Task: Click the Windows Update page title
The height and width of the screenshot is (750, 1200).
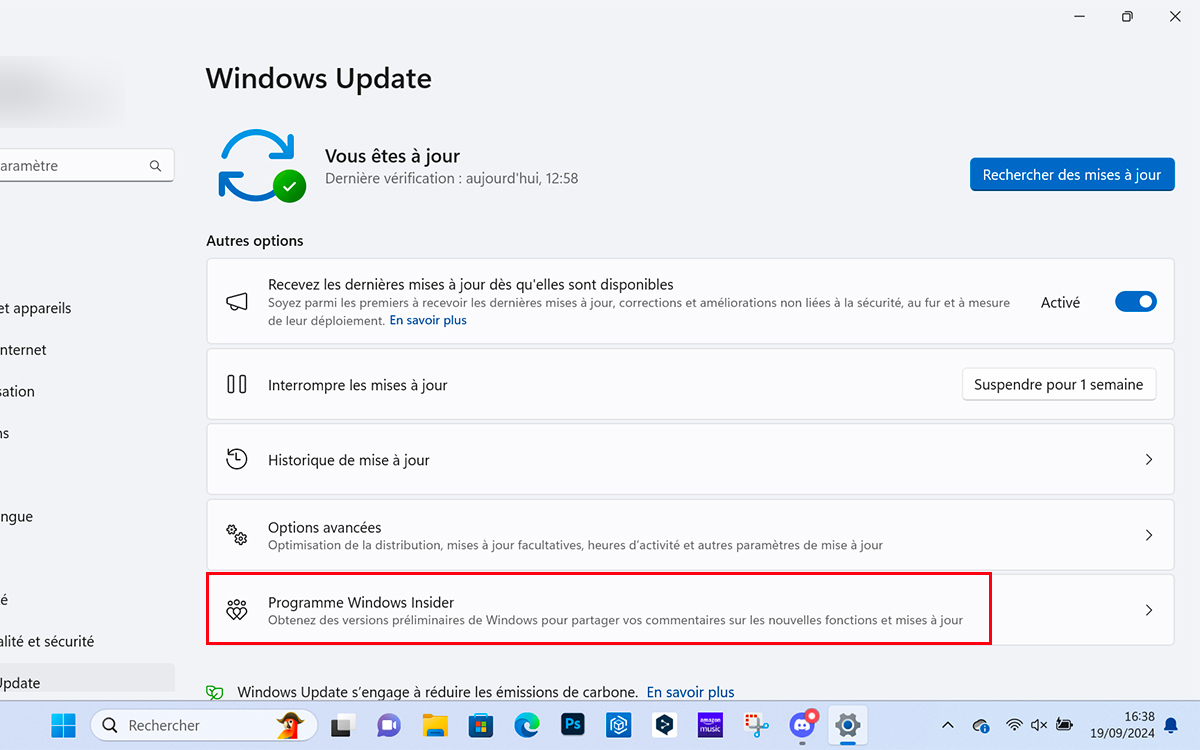Action: (319, 79)
